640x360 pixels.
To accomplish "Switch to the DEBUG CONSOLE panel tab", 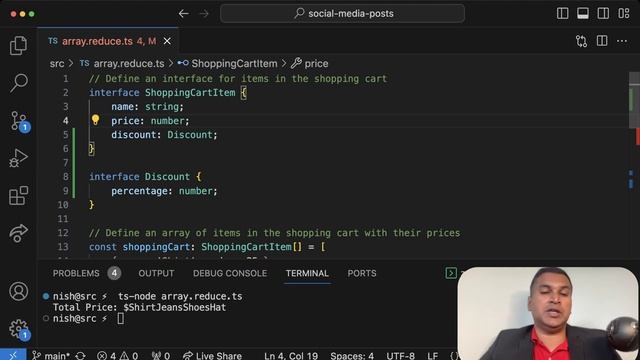I will point(230,273).
